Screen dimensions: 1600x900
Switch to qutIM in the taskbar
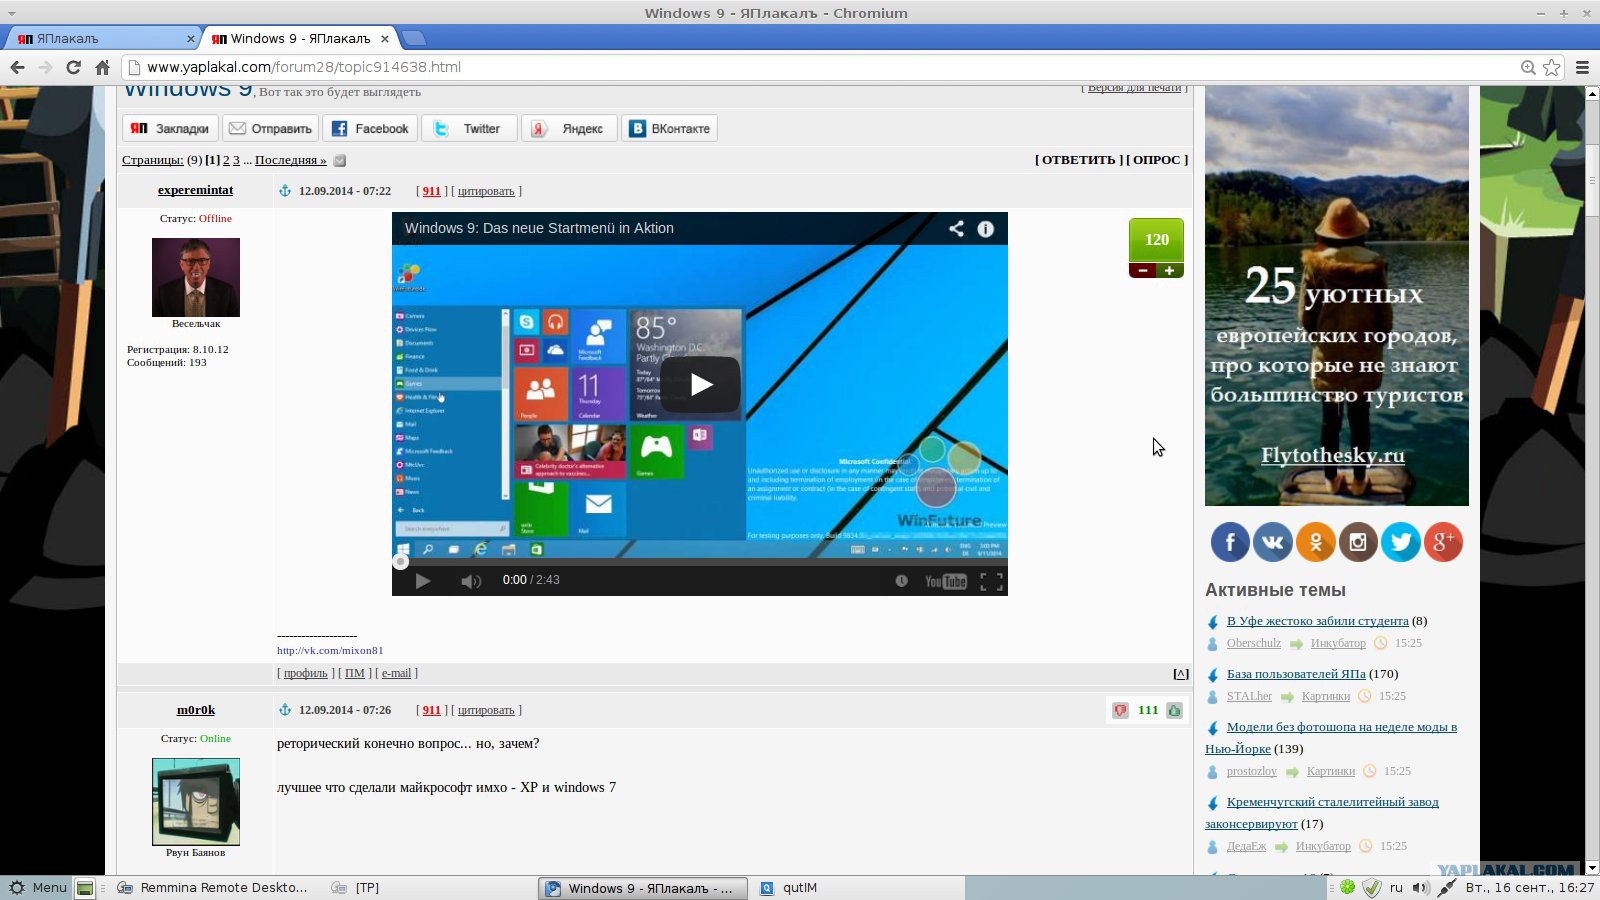tap(790, 888)
